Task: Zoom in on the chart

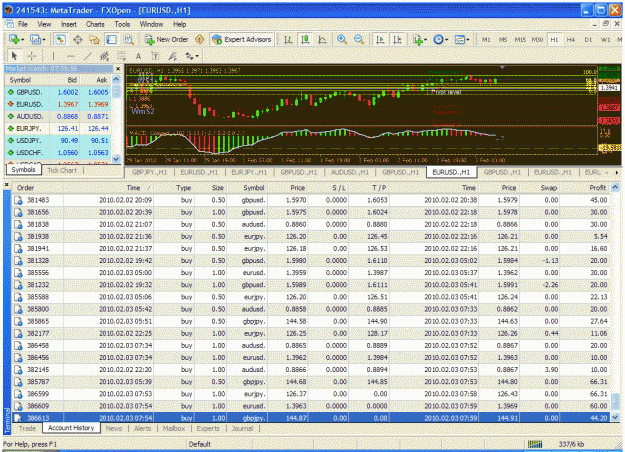Action: 342,39
